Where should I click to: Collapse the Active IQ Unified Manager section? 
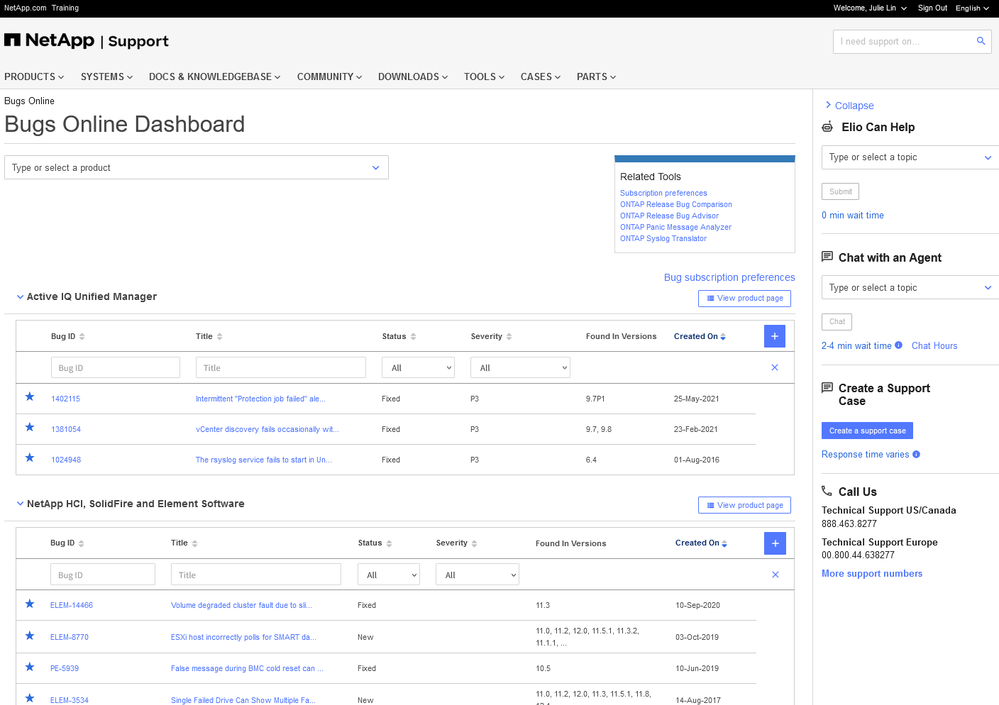[x=20, y=297]
